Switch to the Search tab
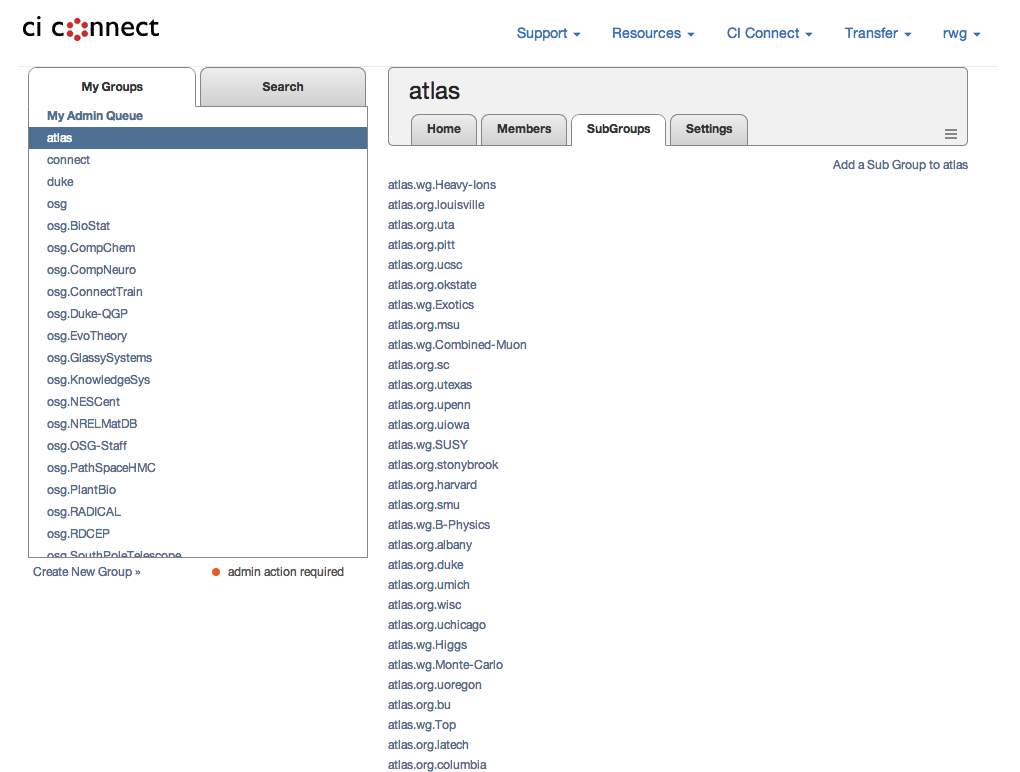Image resolution: width=1020 pixels, height=772 pixels. (283, 87)
